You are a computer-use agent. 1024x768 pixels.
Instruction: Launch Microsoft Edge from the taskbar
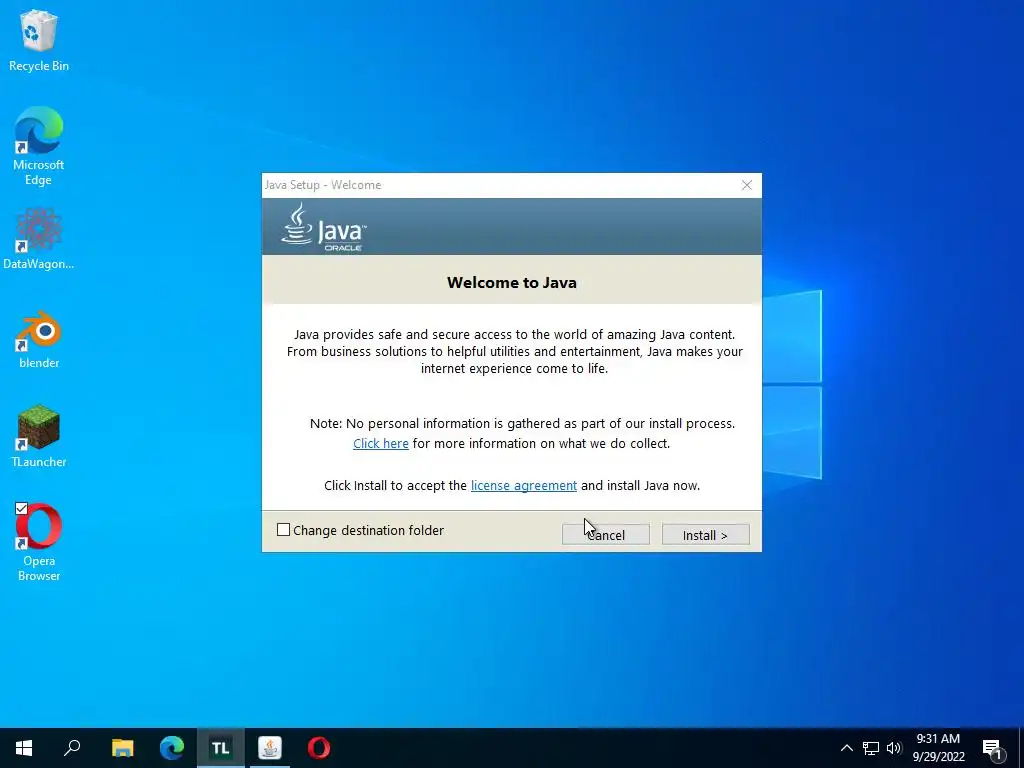coord(172,748)
